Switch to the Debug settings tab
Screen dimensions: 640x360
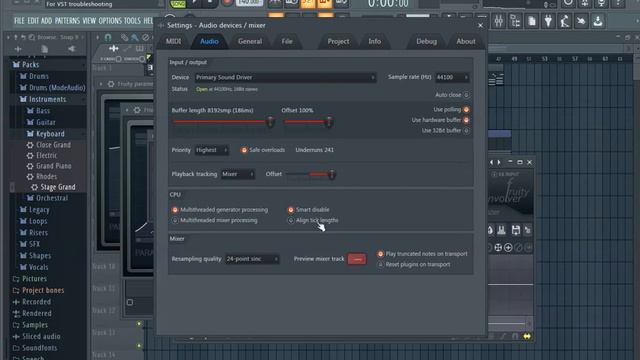point(426,41)
